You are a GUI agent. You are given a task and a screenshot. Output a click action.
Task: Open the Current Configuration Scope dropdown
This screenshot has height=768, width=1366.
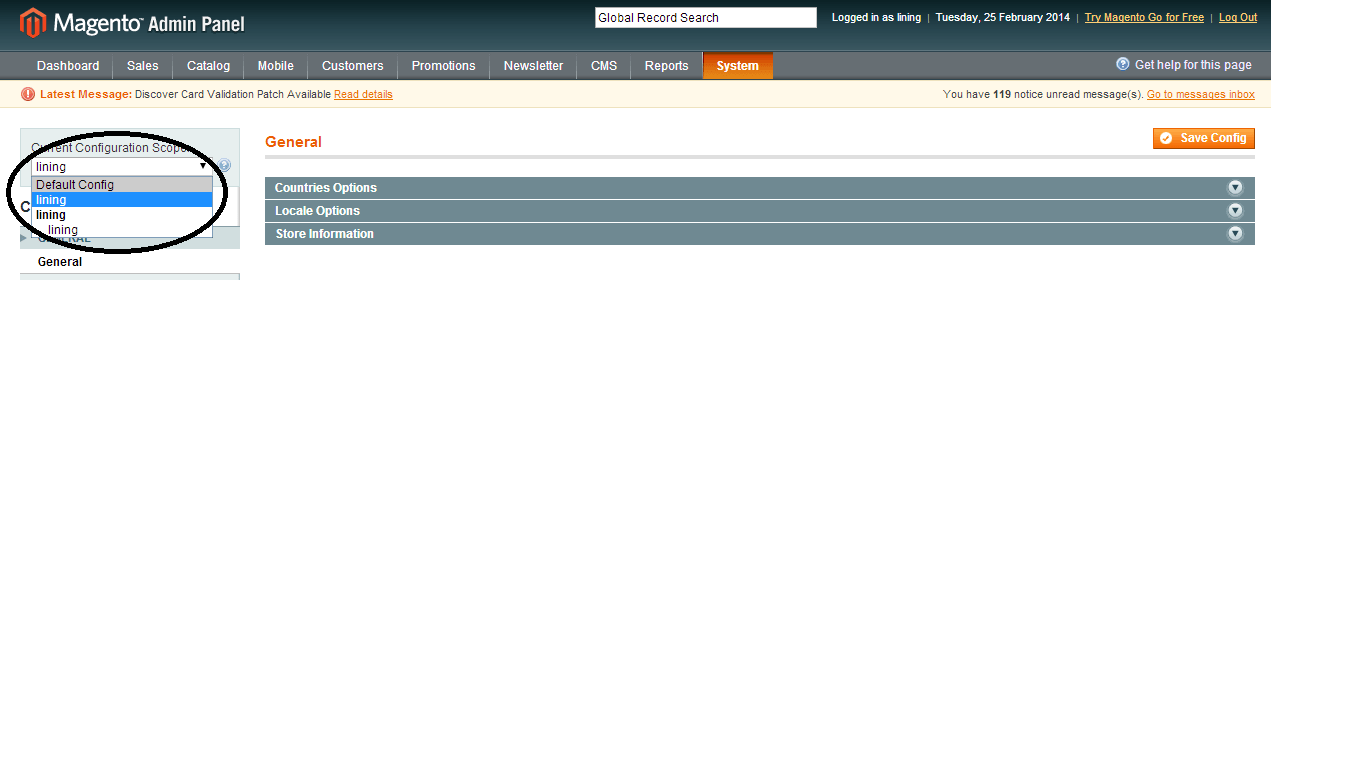122,167
